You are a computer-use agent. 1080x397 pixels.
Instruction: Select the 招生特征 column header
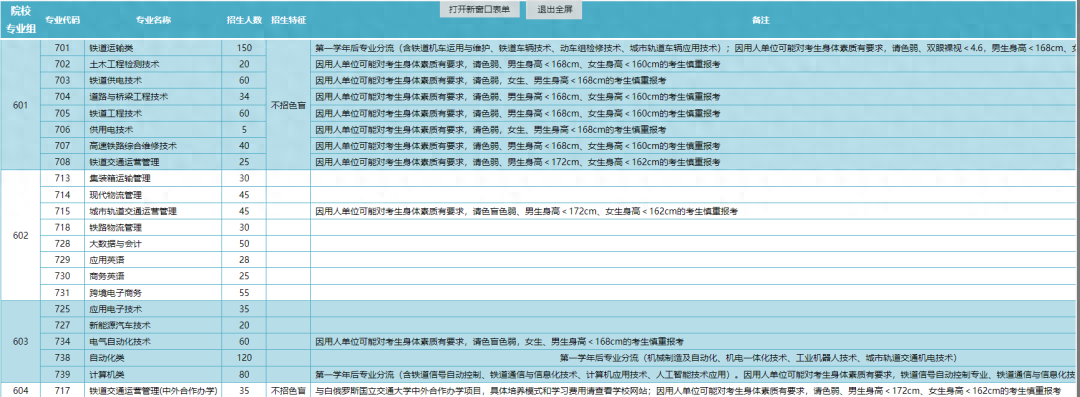pos(289,20)
